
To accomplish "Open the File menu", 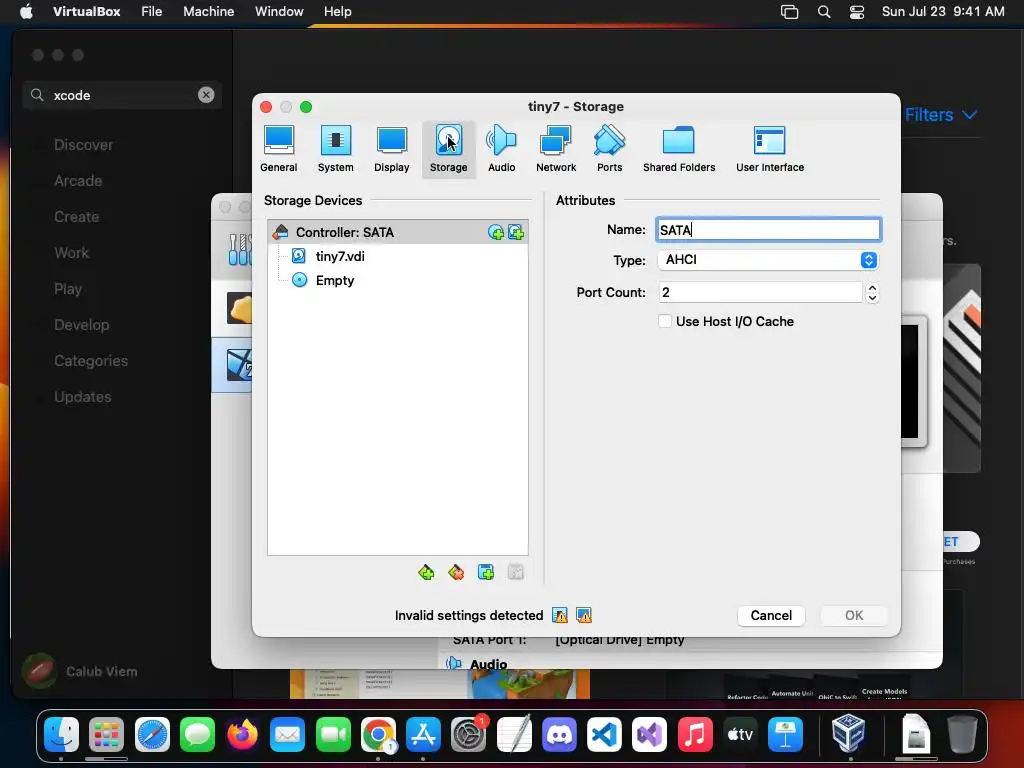I will click(152, 12).
